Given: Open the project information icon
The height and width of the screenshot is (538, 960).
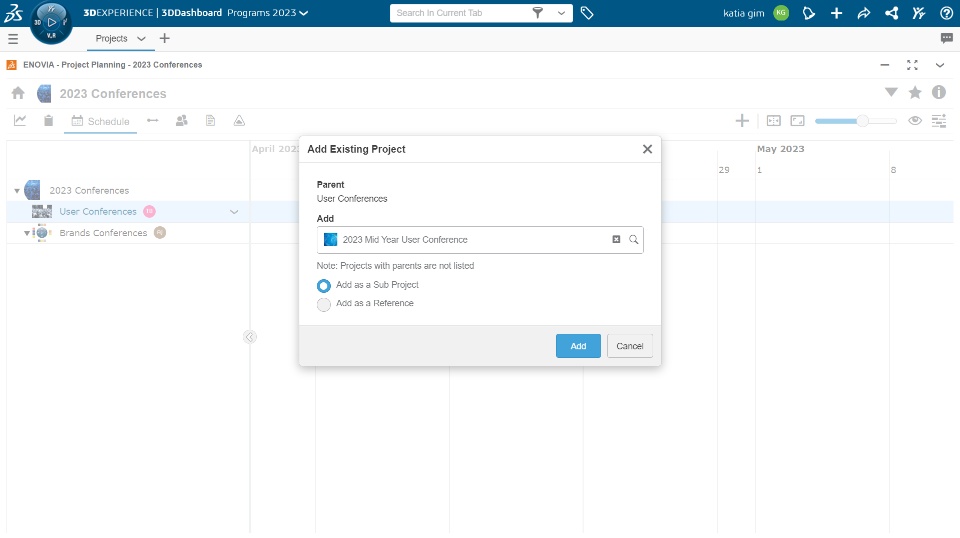Looking at the screenshot, I should click(939, 93).
